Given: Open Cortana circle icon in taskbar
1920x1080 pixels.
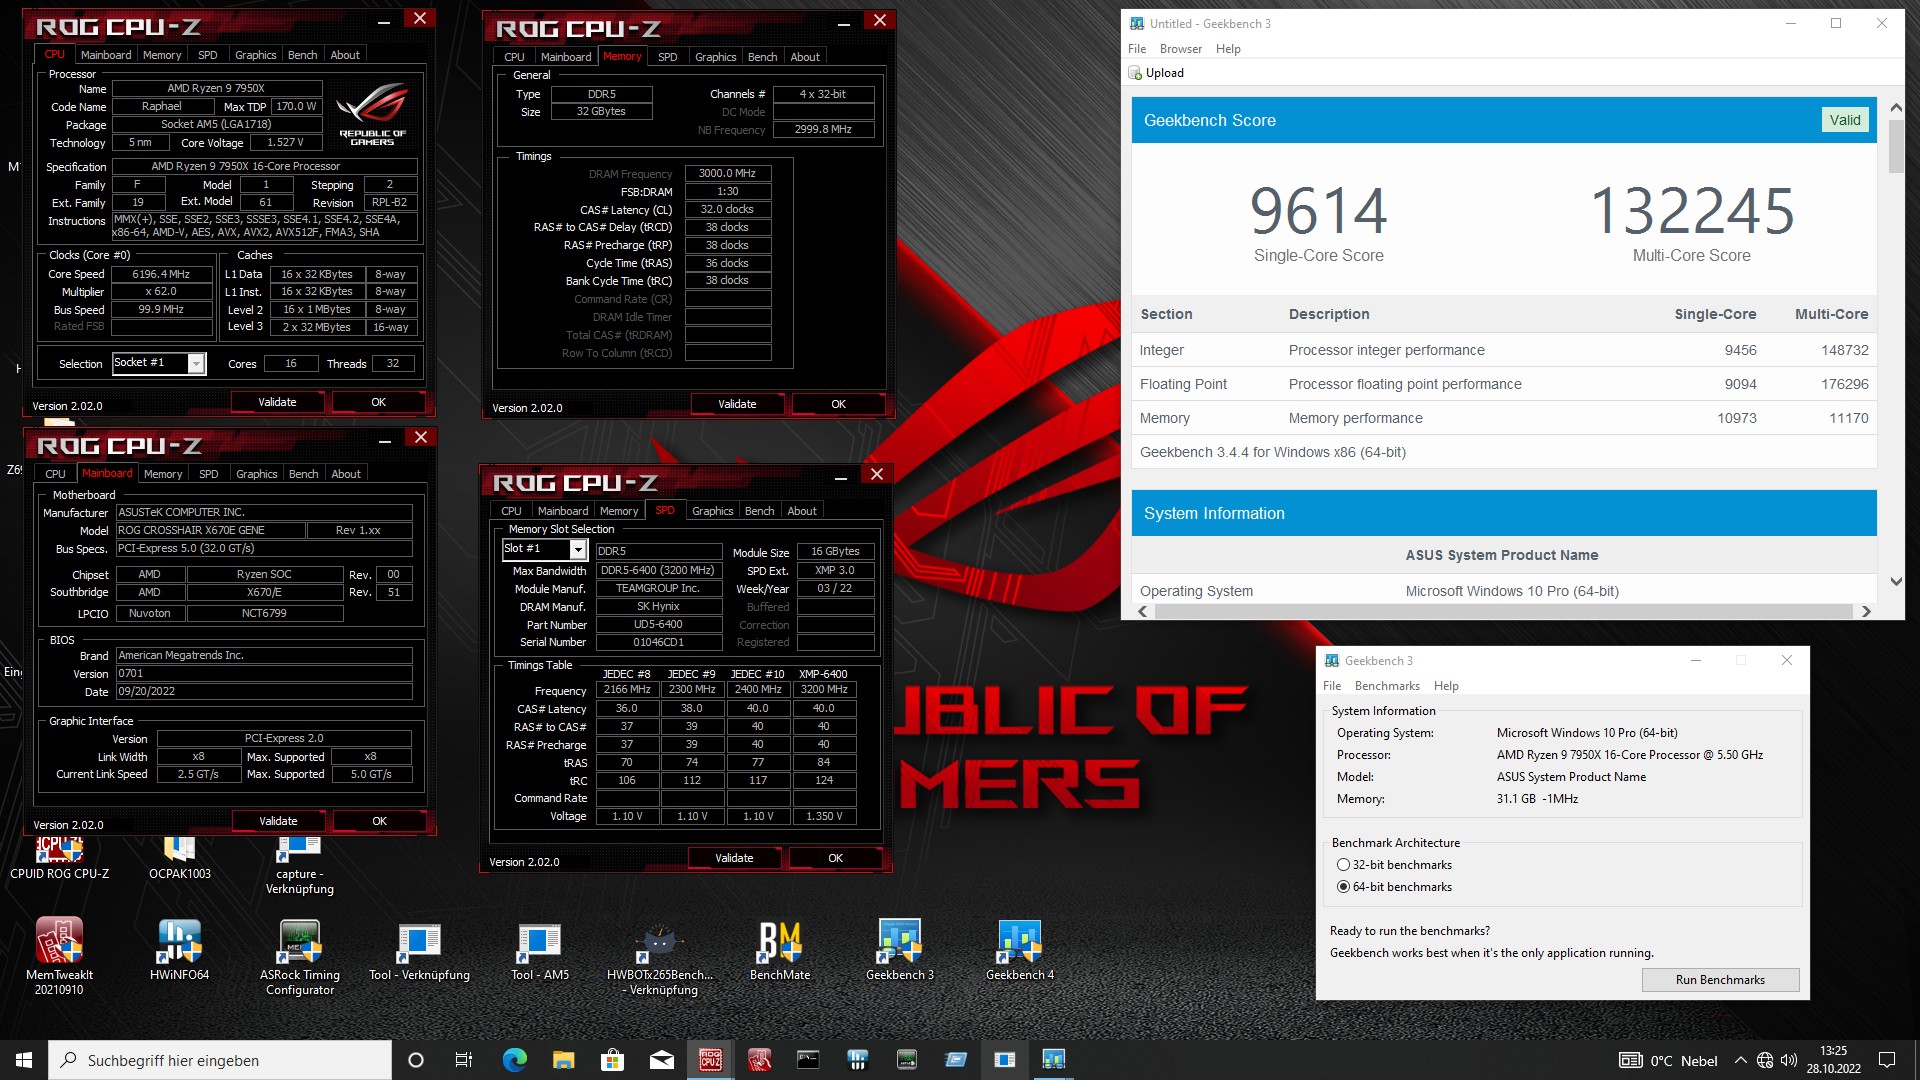Looking at the screenshot, I should pyautogui.click(x=416, y=1060).
